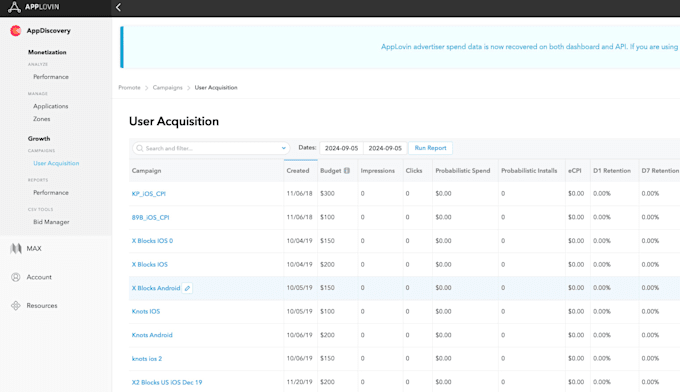Image resolution: width=680 pixels, height=392 pixels.
Task: Click Monetization heading in sidebar
Action: click(x=47, y=52)
